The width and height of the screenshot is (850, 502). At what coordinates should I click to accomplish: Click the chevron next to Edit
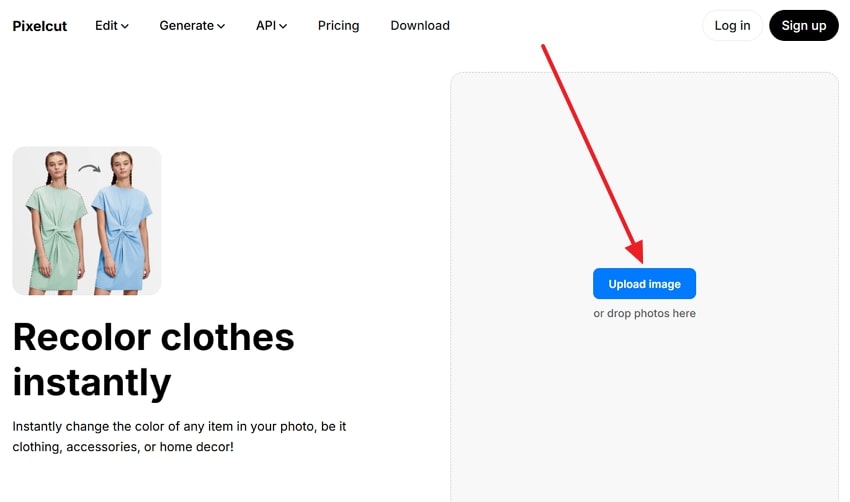pyautogui.click(x=125, y=27)
